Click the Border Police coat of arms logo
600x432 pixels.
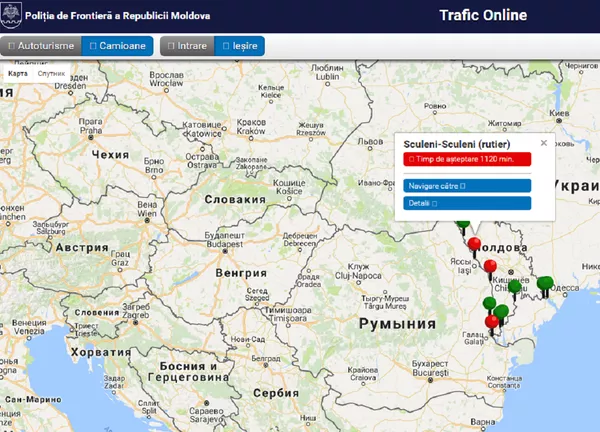coord(13,16)
